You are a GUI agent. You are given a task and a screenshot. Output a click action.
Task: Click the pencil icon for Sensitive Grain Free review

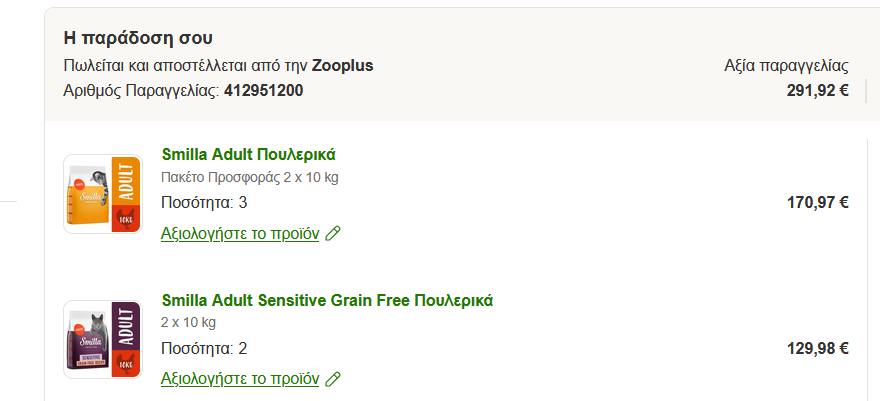coord(334,379)
